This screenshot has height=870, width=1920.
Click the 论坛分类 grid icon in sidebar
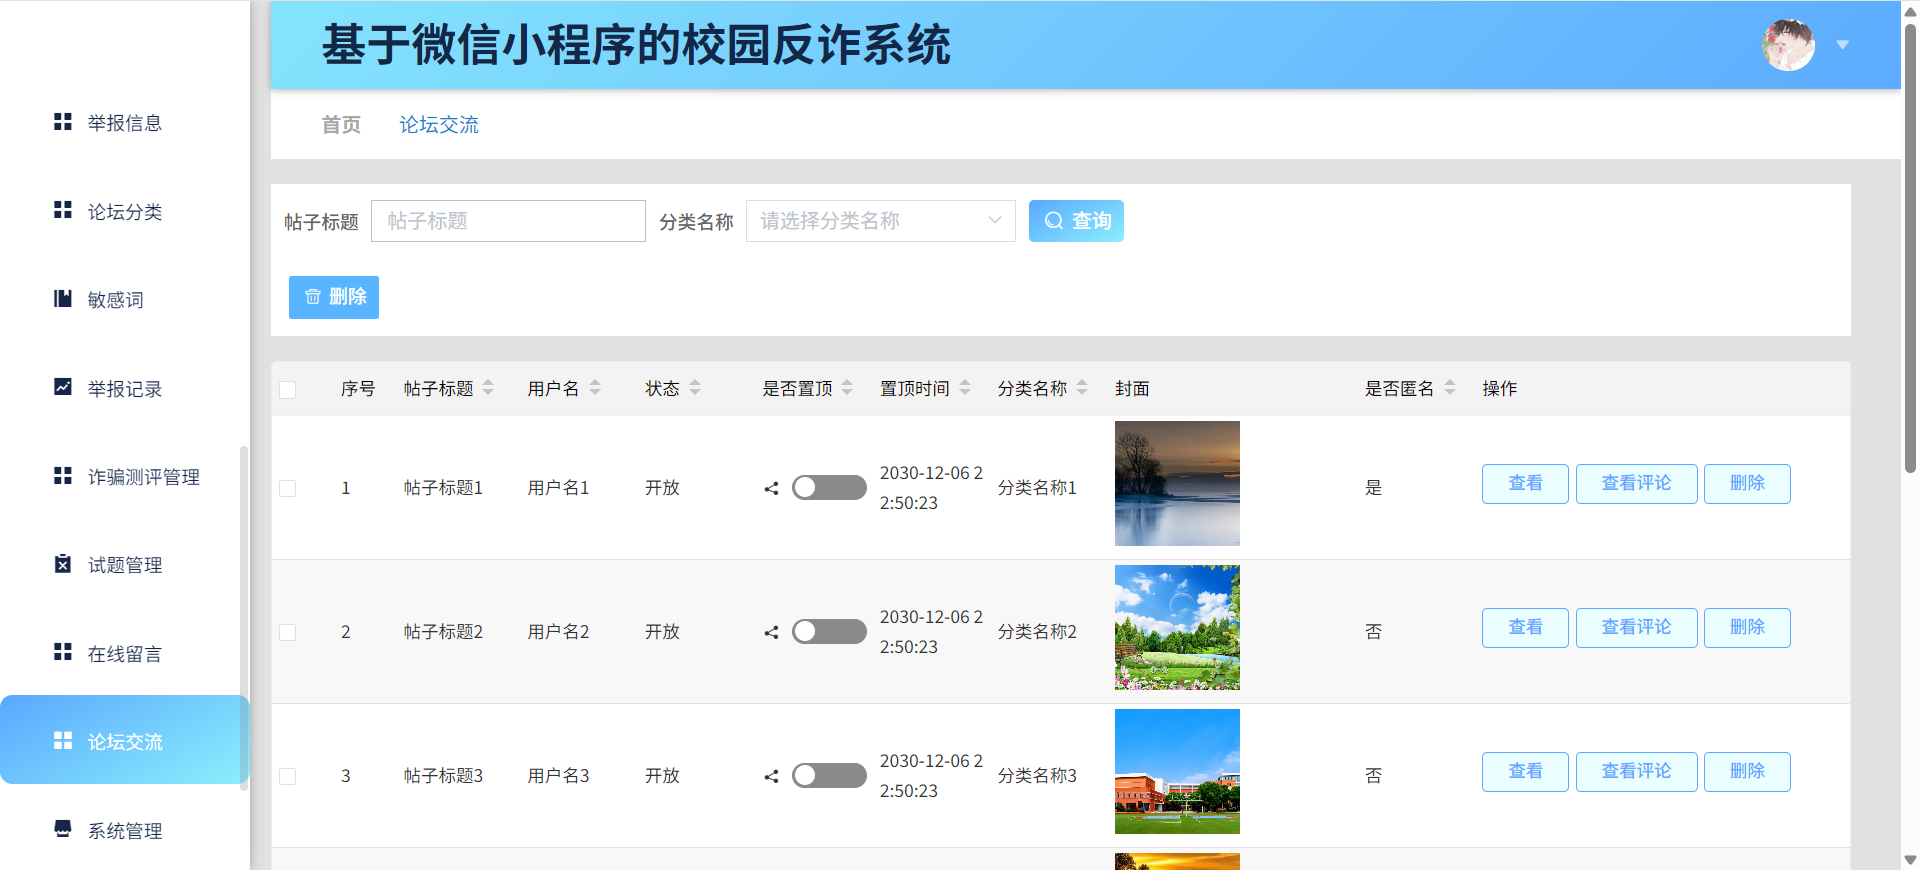point(63,210)
